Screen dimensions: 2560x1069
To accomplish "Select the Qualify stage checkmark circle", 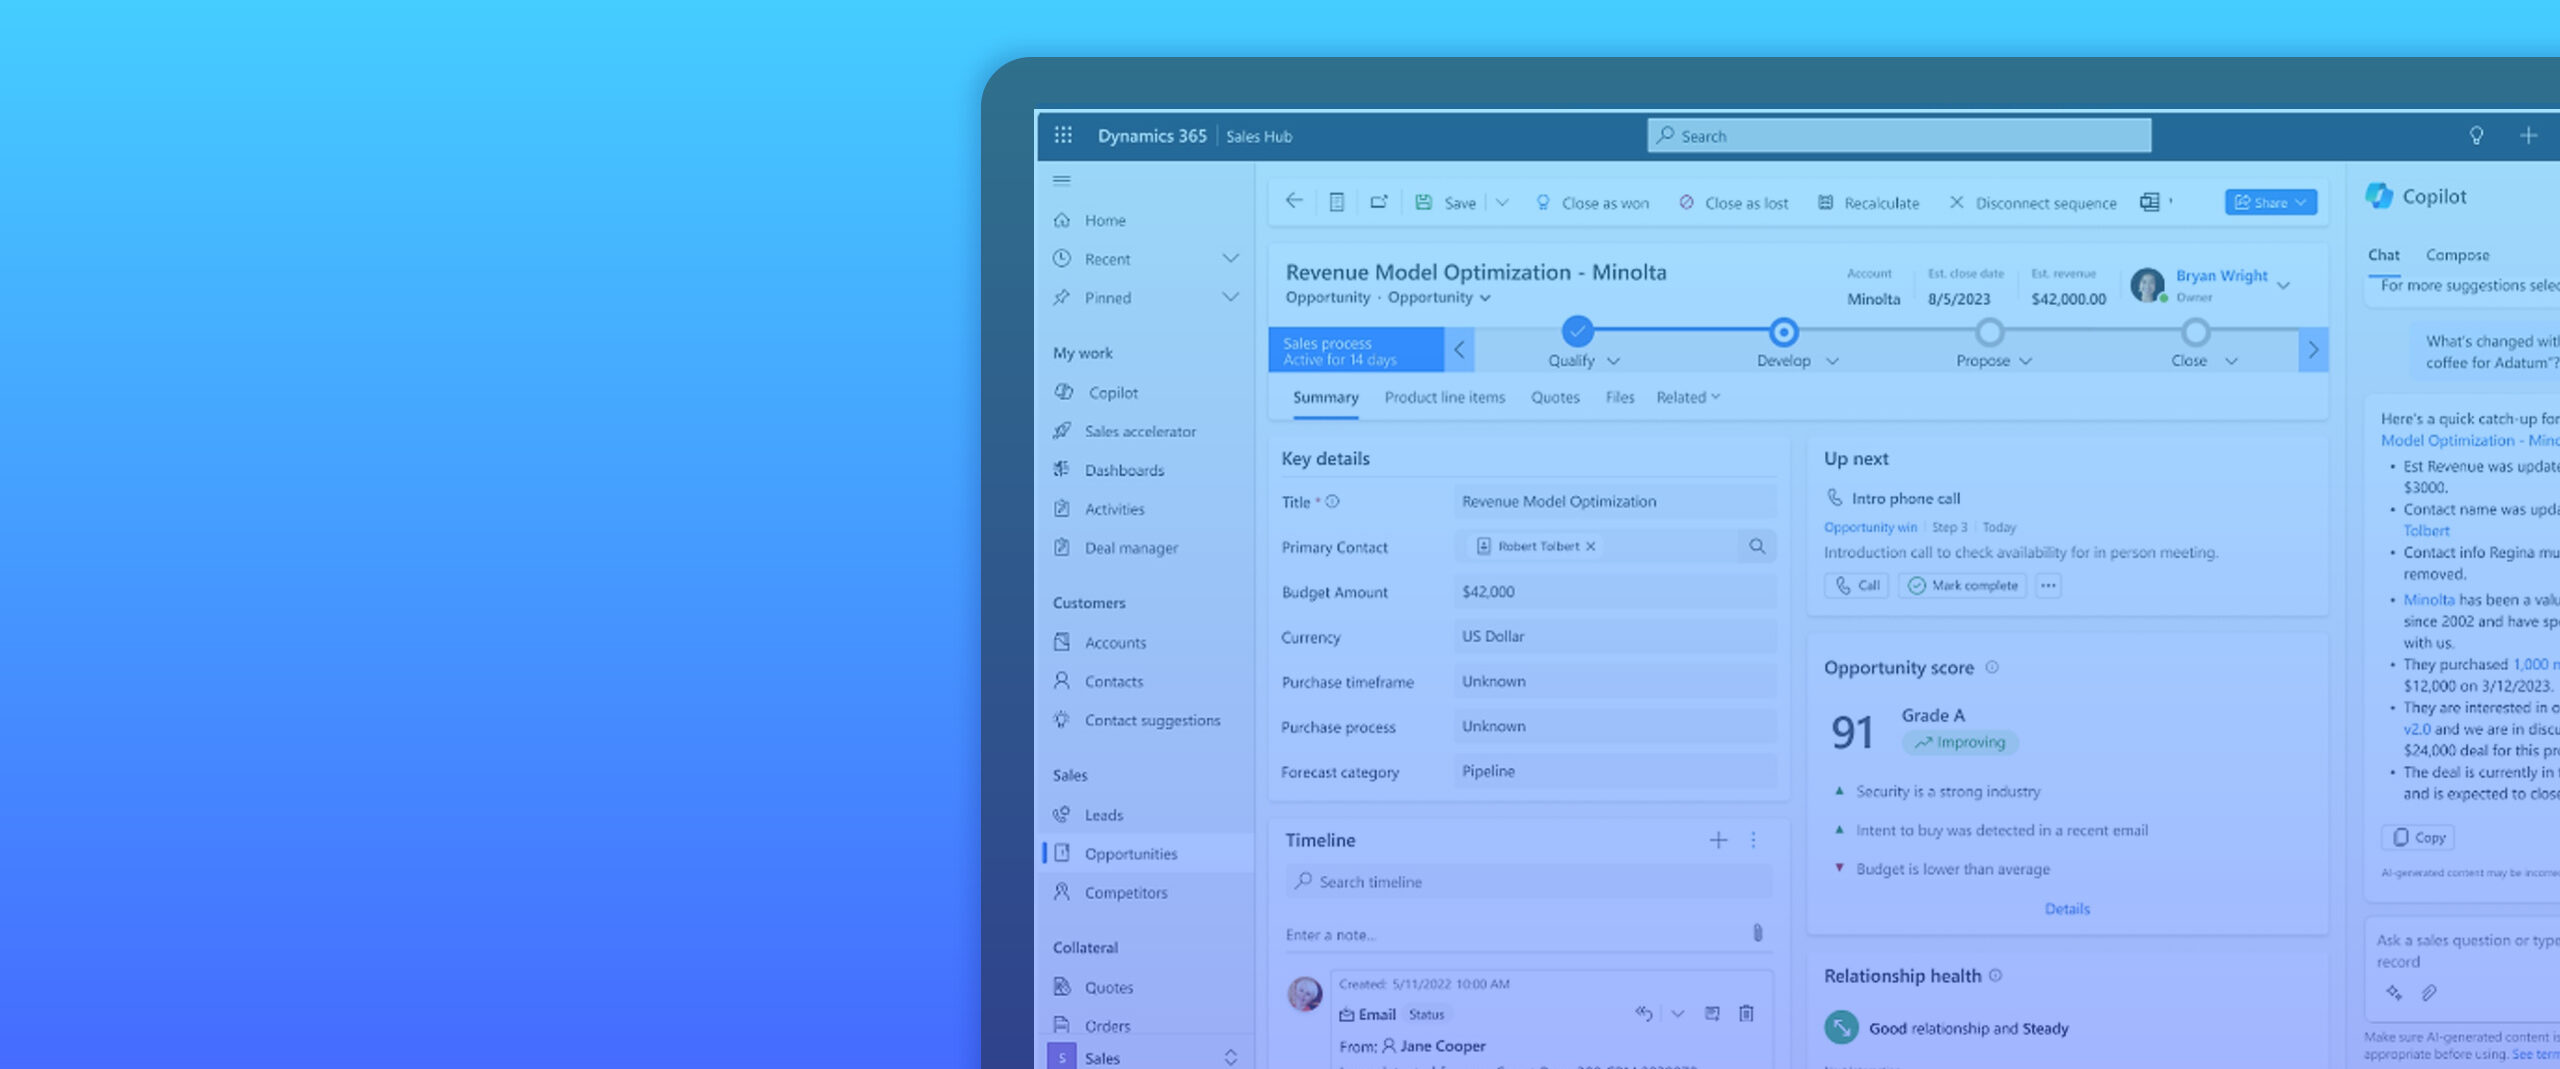I will pos(1577,330).
